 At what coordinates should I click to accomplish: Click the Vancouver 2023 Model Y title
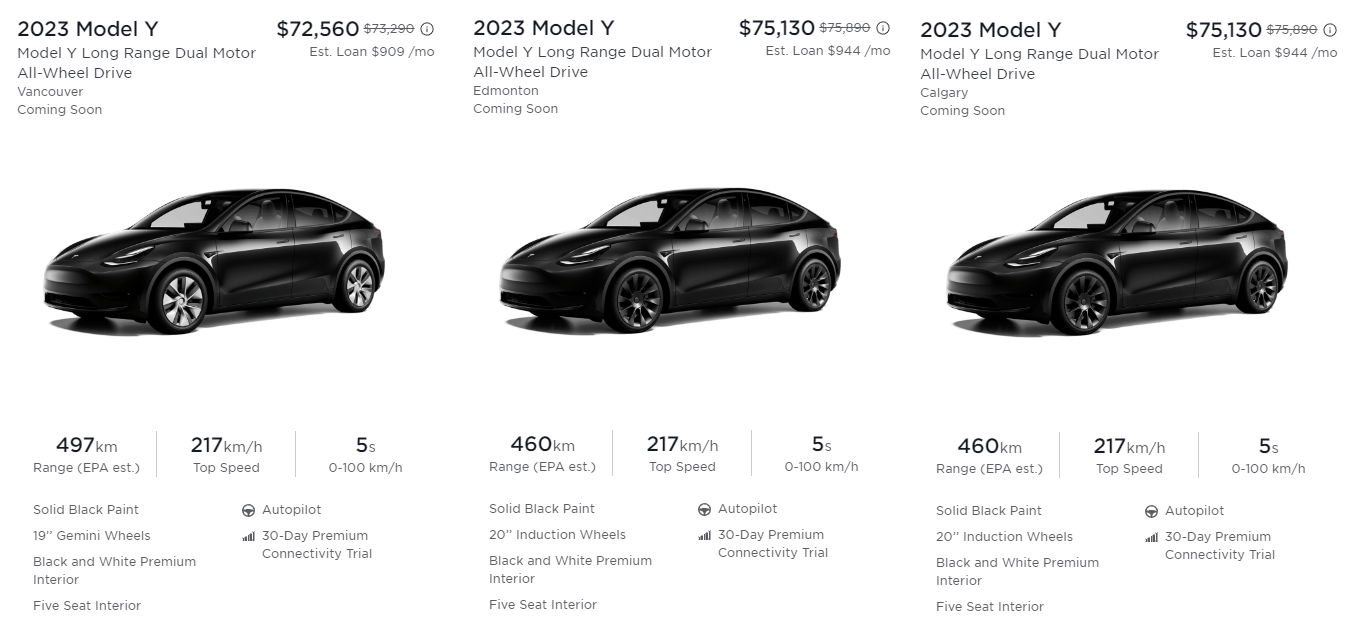(x=88, y=29)
